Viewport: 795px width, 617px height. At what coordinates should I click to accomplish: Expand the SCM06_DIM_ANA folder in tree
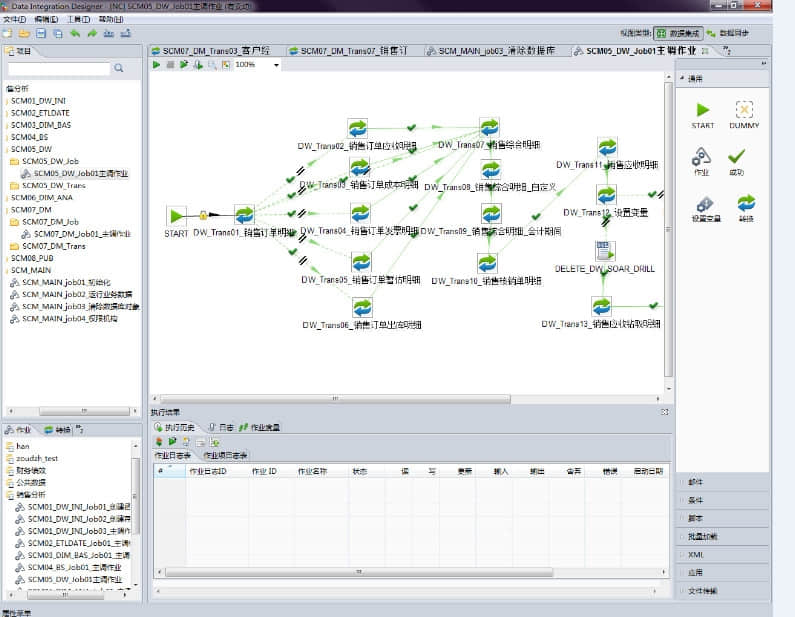coord(37,198)
